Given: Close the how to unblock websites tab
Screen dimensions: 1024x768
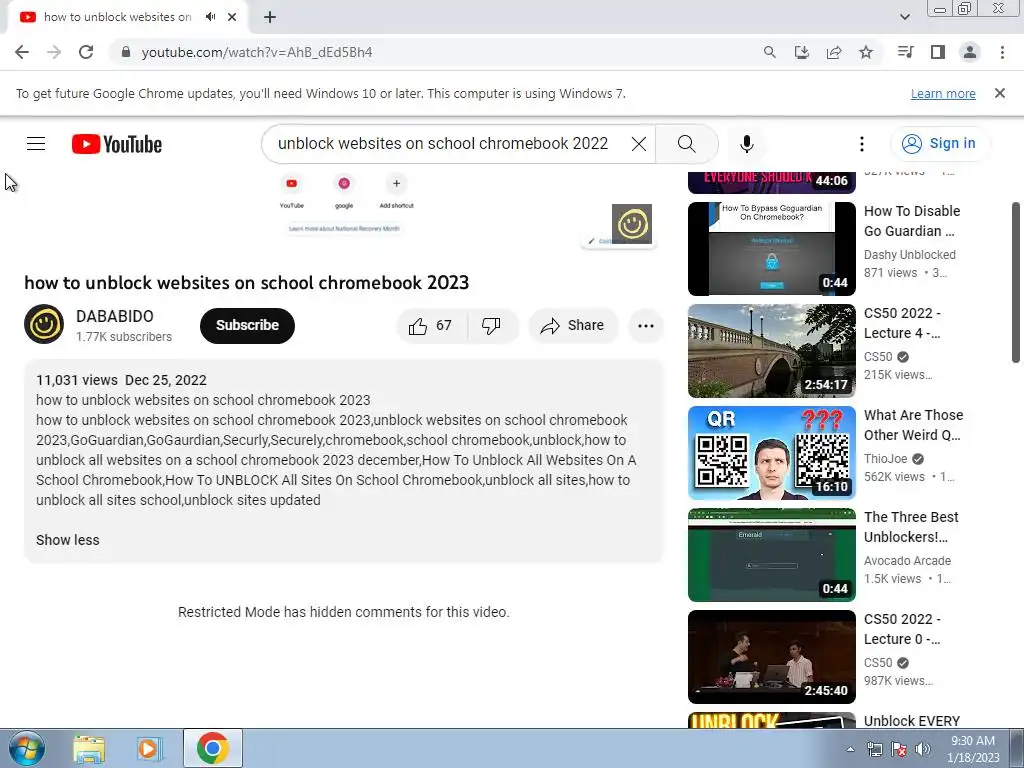Looking at the screenshot, I should tap(232, 17).
